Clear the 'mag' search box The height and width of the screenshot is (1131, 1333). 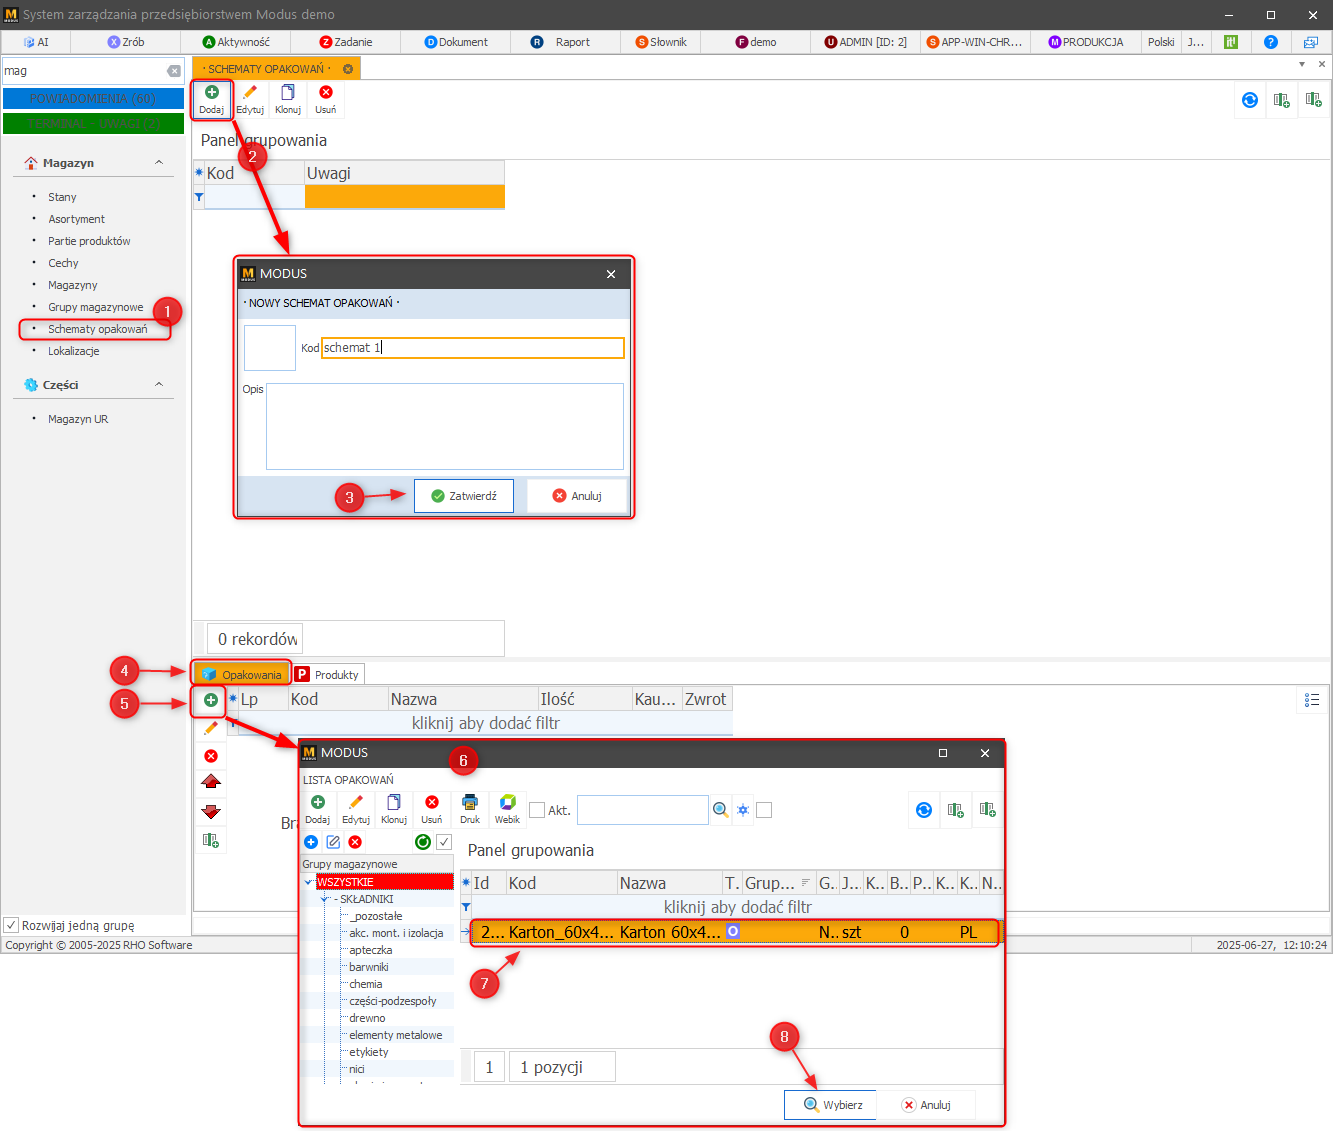174,71
